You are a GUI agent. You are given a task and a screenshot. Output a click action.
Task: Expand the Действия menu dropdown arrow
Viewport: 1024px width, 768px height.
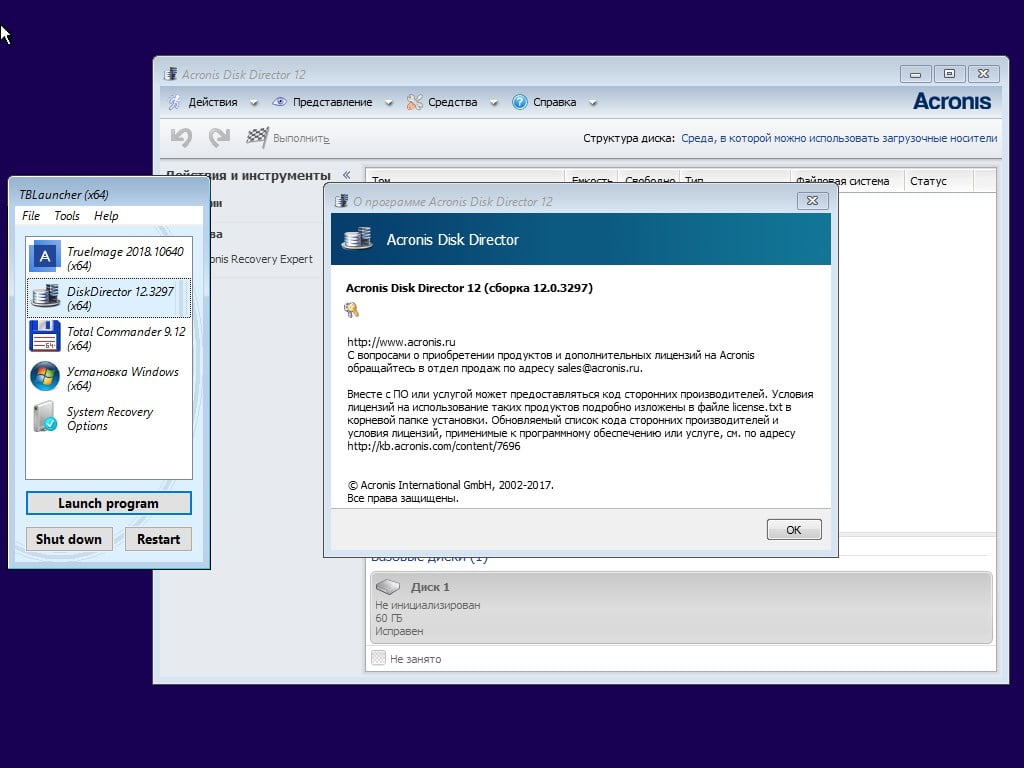pos(253,103)
